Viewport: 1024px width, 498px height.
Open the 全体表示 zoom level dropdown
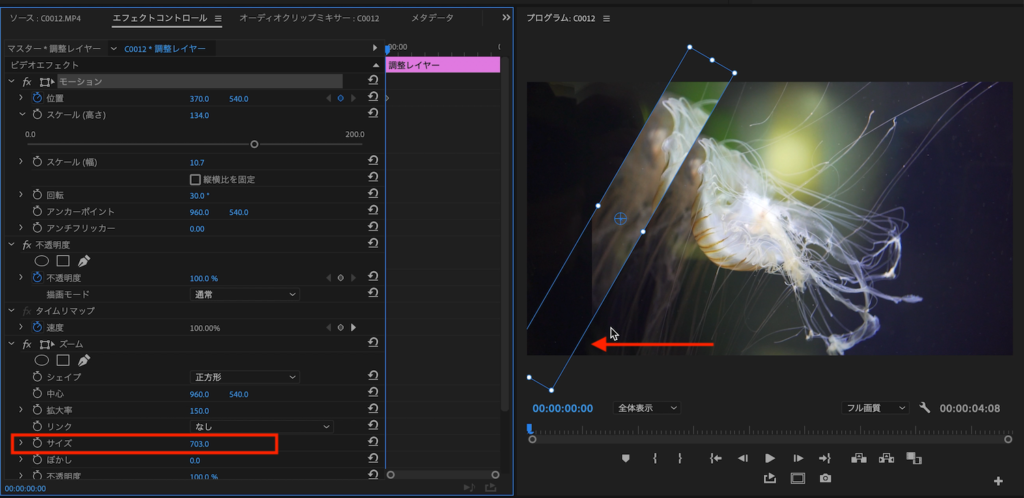point(645,408)
